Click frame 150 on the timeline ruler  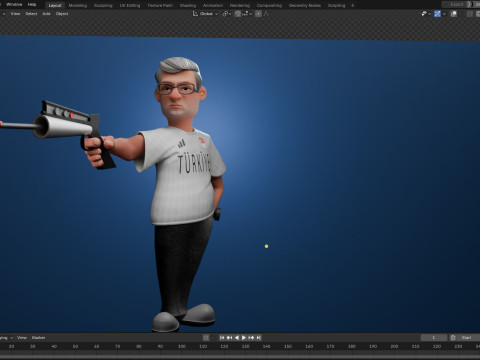288,347
